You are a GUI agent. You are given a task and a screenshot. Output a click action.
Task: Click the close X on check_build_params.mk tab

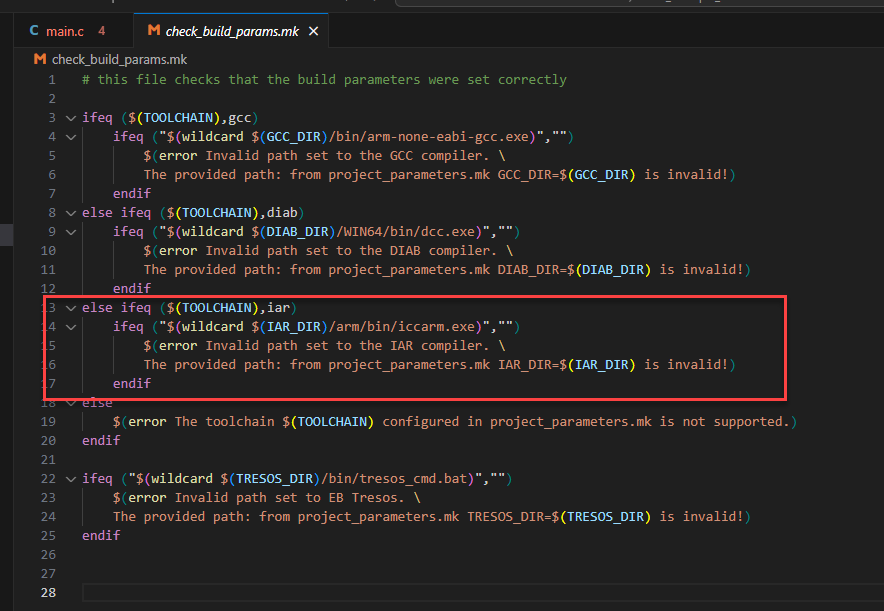[313, 31]
